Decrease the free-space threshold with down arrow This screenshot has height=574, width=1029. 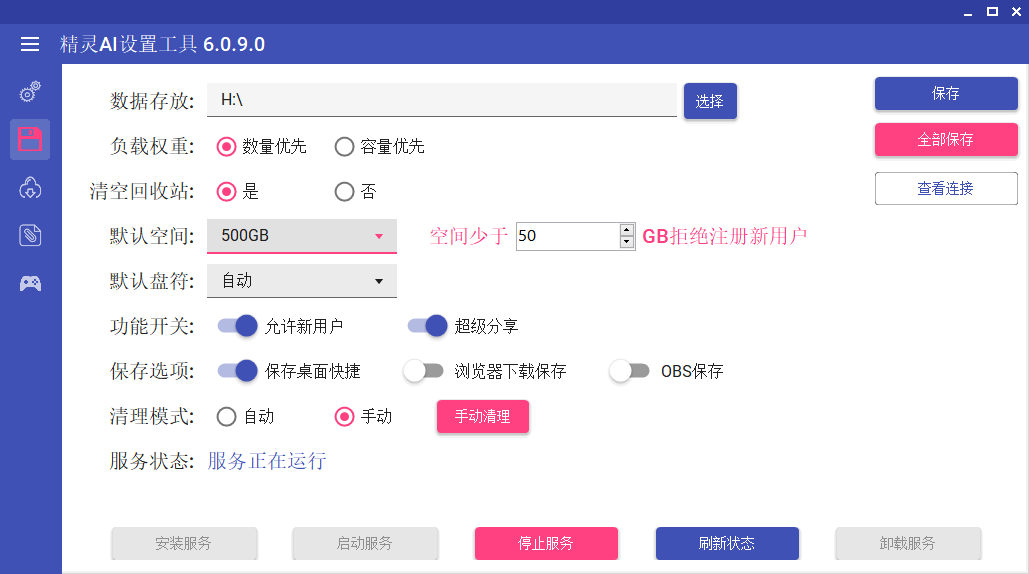pyautogui.click(x=627, y=242)
